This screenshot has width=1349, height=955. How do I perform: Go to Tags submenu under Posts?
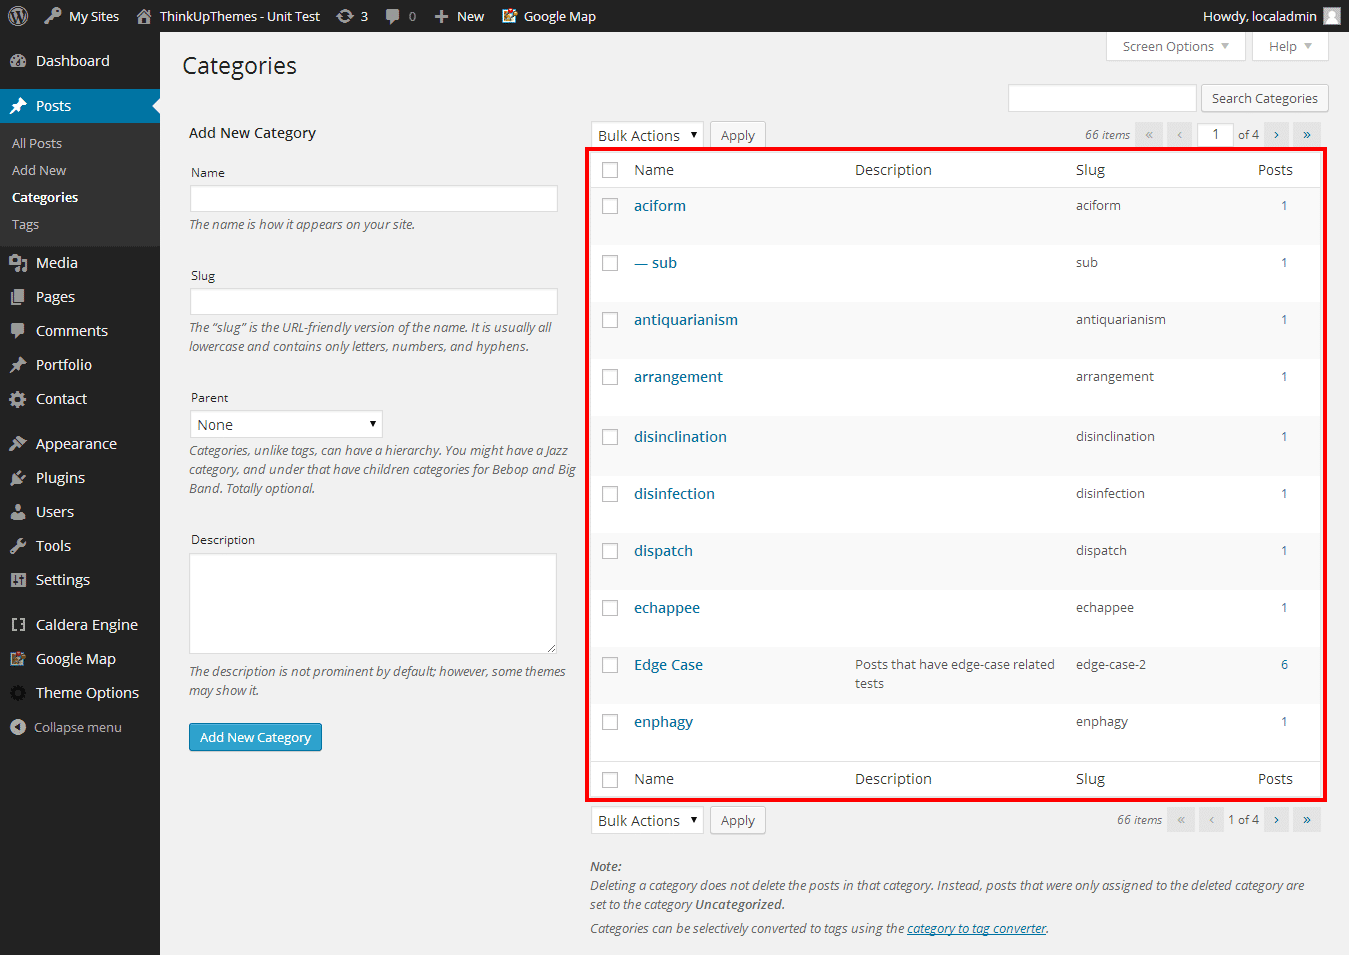(26, 225)
